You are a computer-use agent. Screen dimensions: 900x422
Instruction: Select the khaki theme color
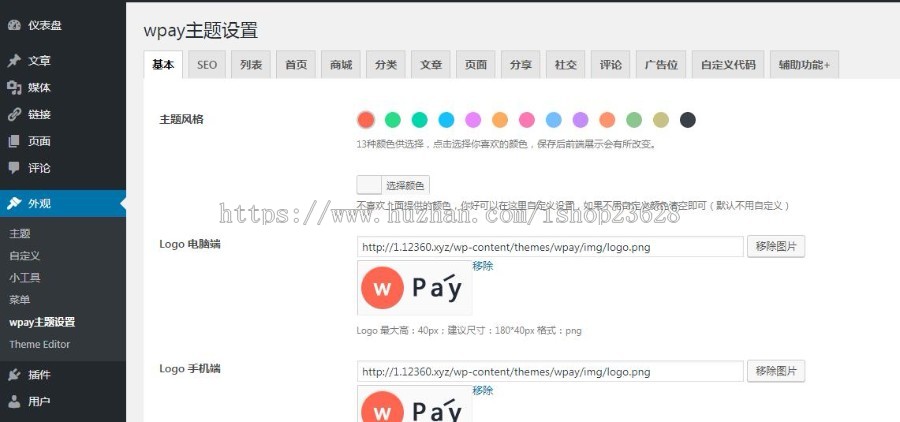point(661,120)
